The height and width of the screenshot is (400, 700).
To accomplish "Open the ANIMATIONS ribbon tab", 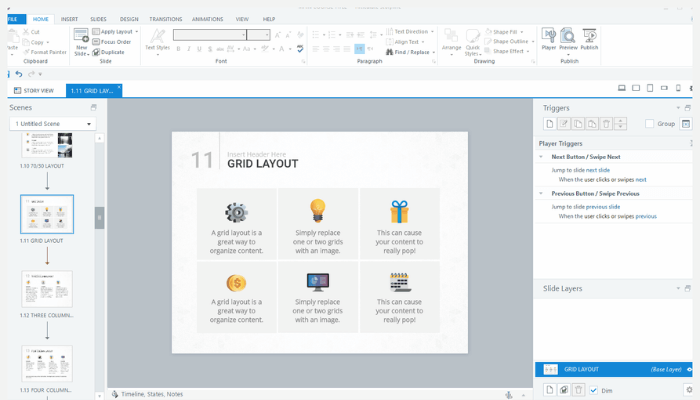I will [x=208, y=19].
